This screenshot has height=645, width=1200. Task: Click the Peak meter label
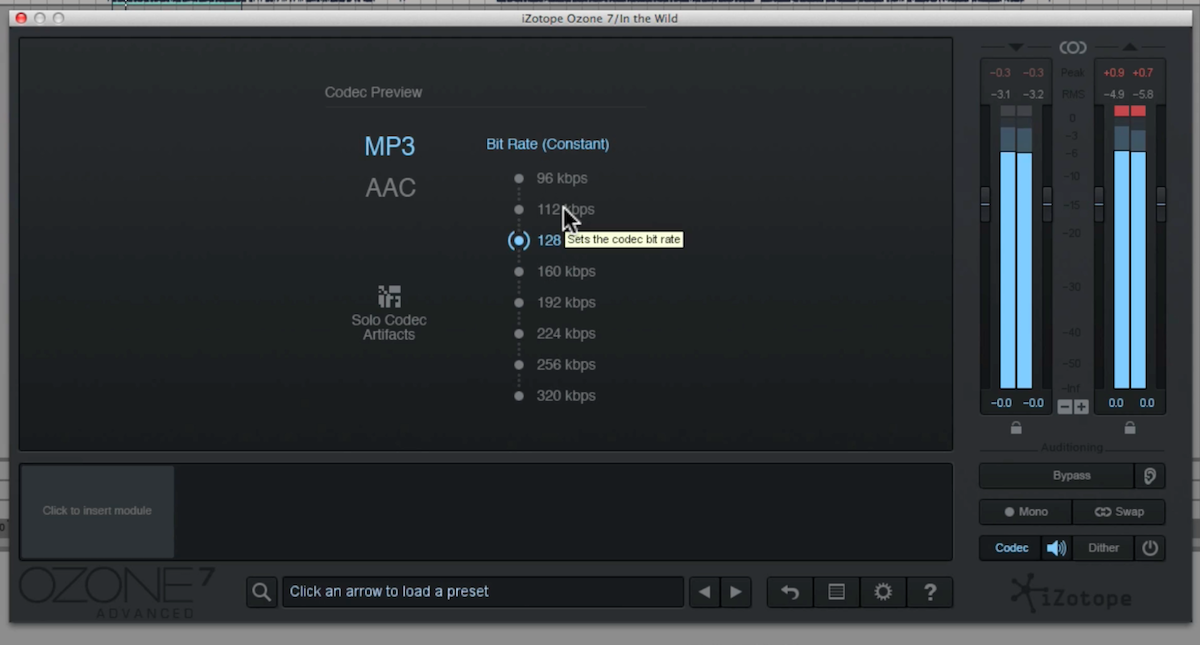[1073, 73]
